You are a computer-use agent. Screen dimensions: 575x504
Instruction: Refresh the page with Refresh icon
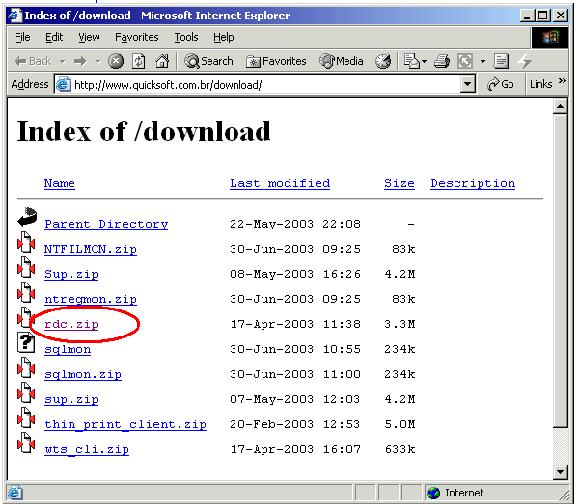point(139,61)
